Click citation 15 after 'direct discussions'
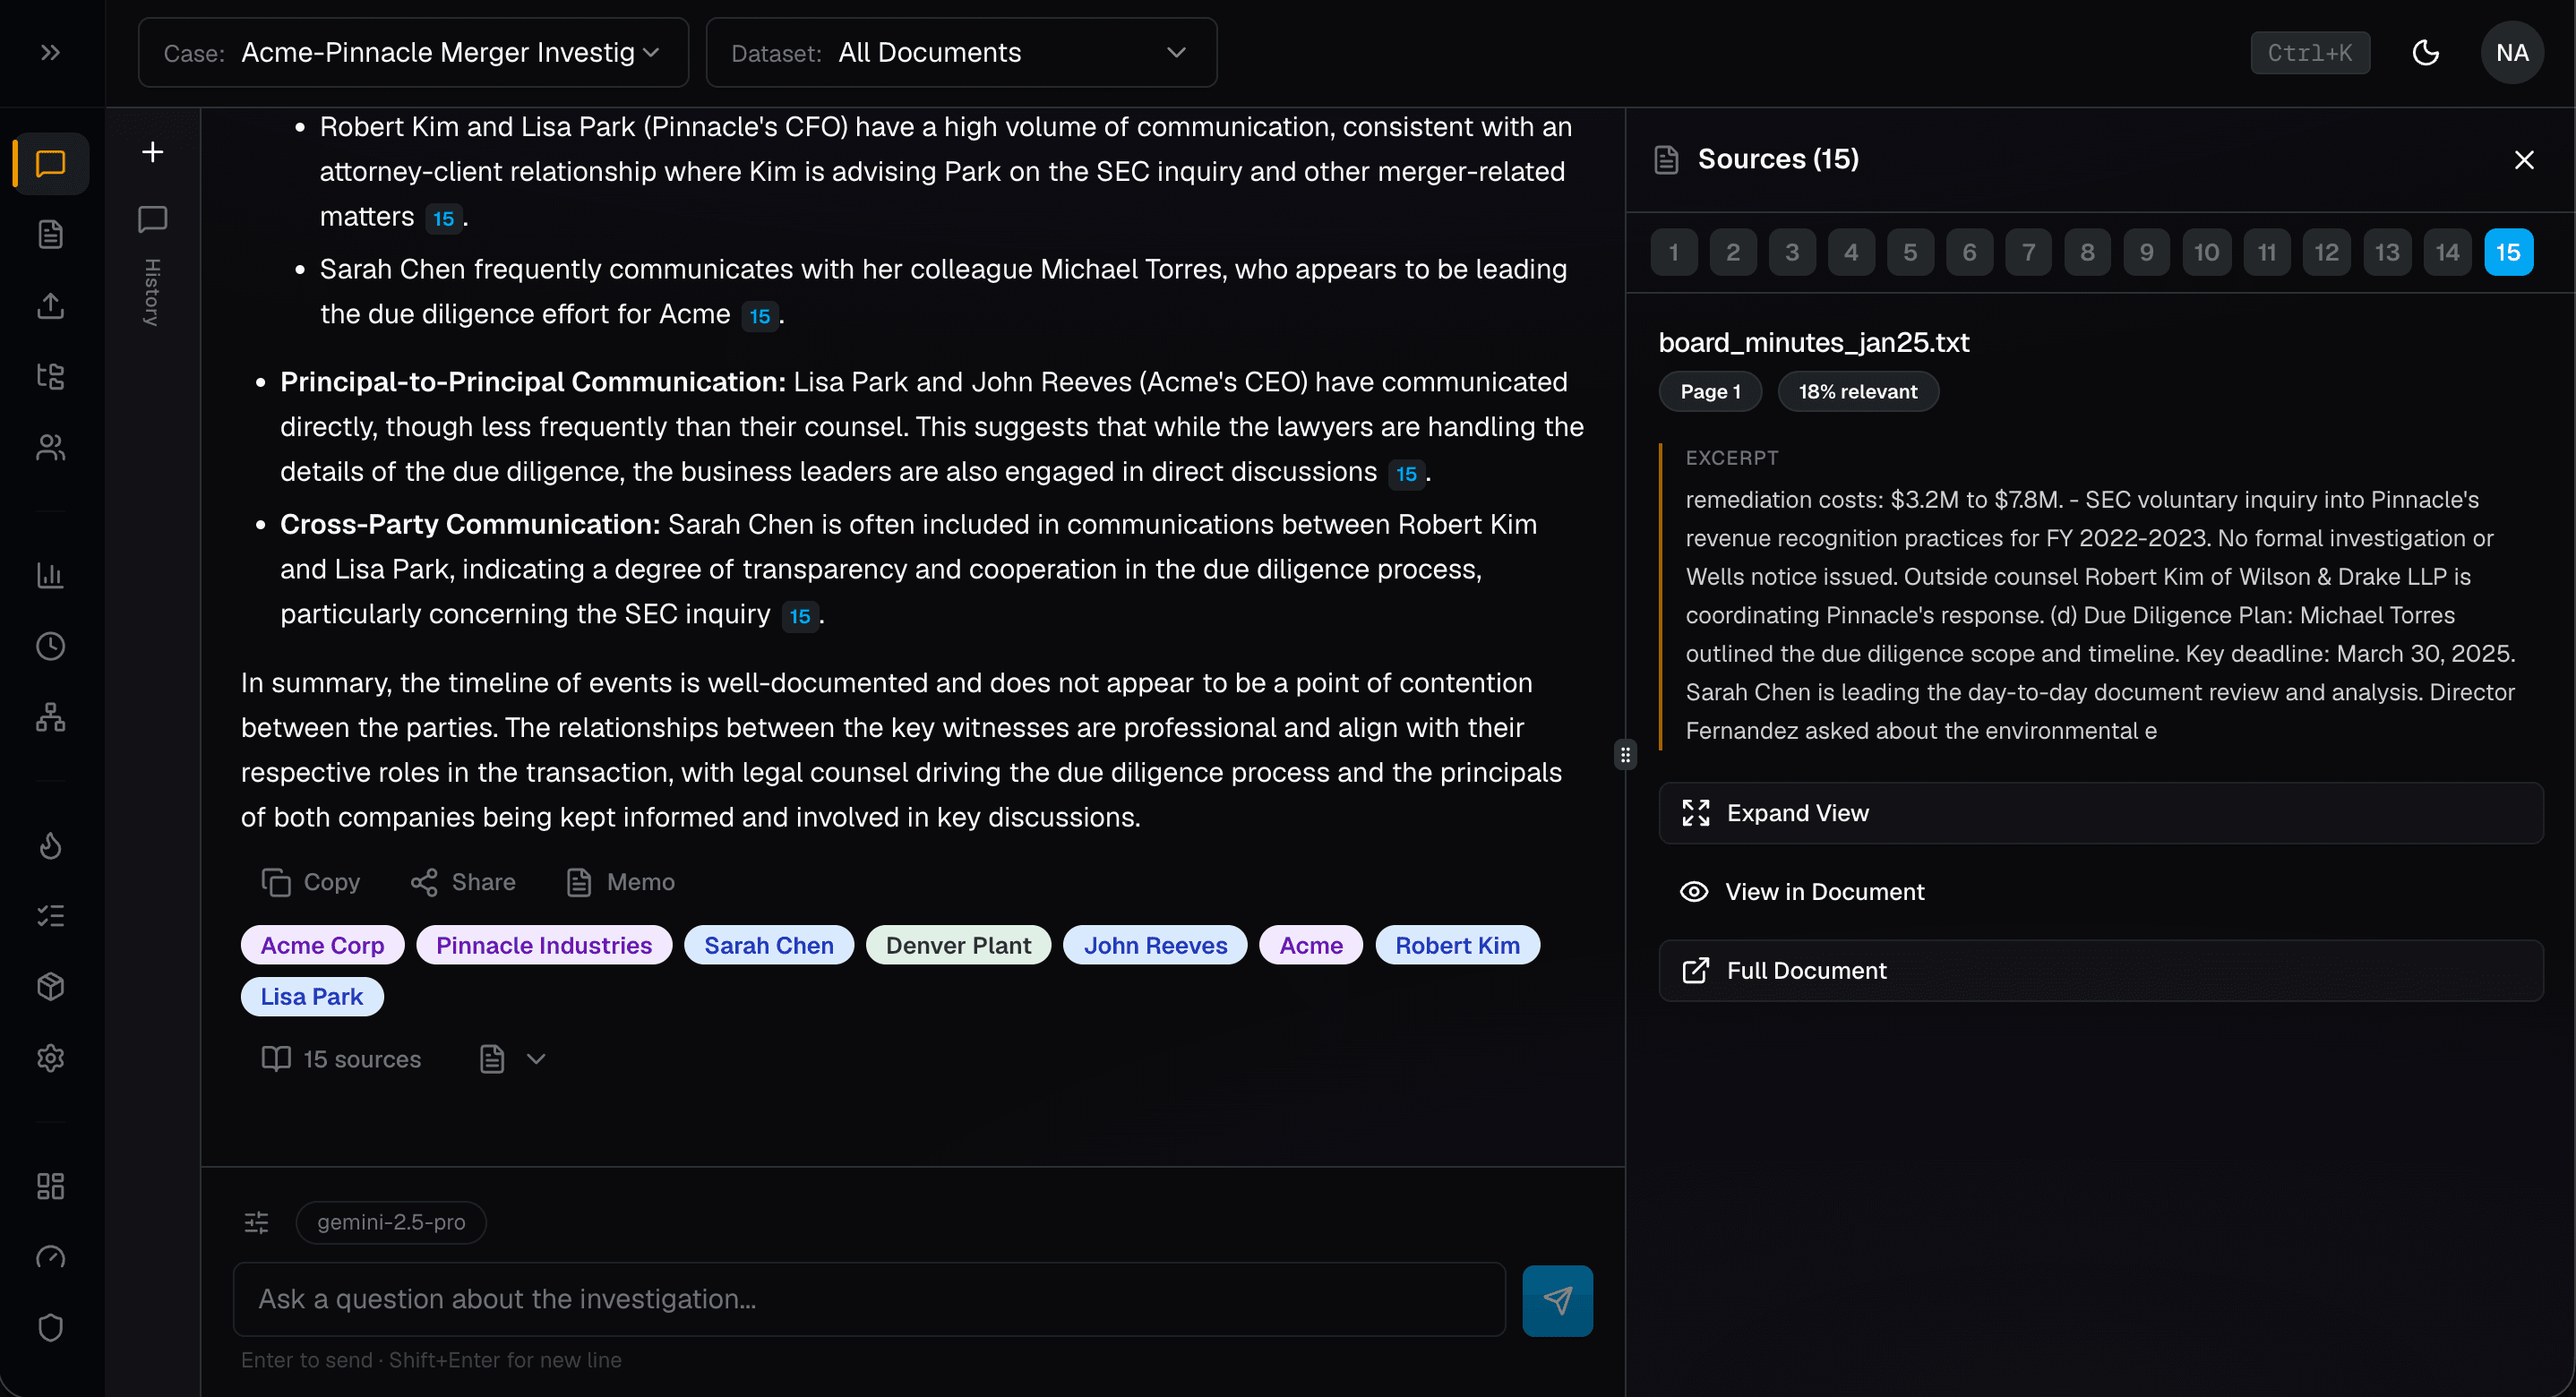The height and width of the screenshot is (1397, 2576). (1406, 473)
